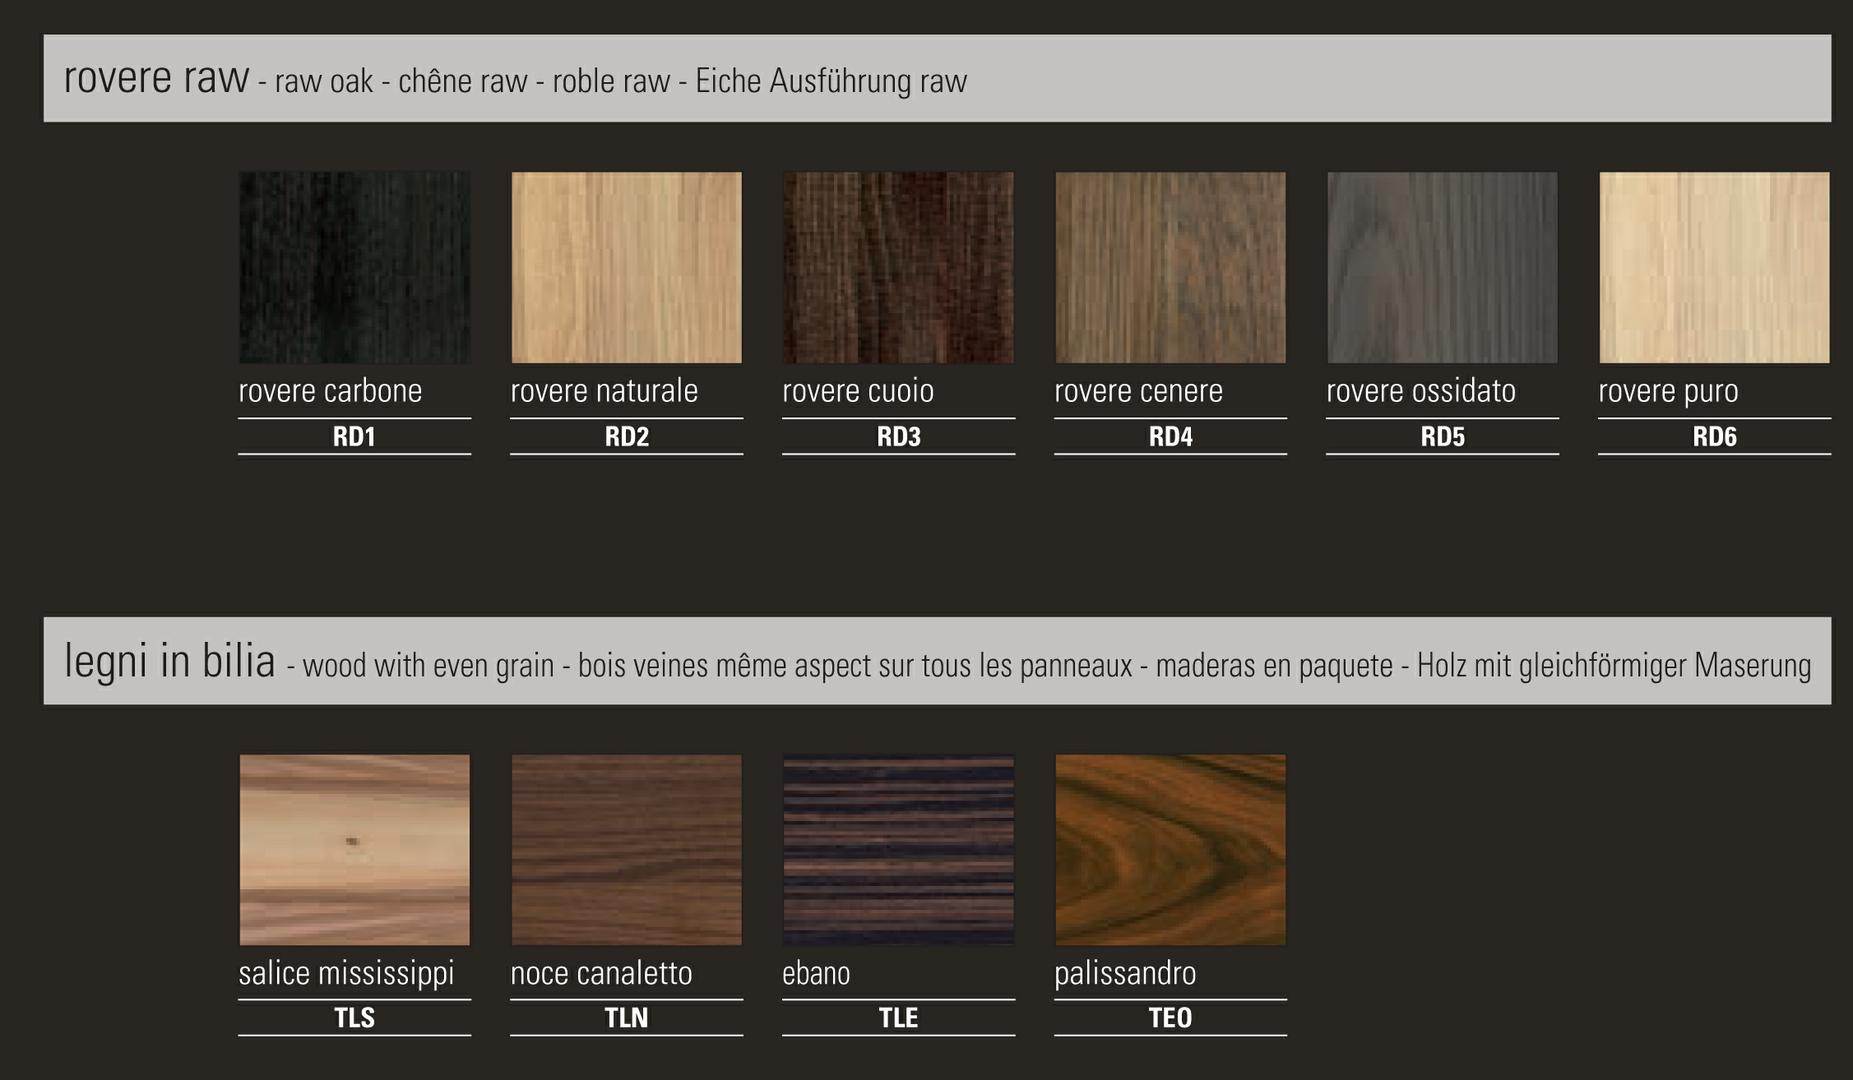Select the rovere carbone wood swatch

(354, 267)
